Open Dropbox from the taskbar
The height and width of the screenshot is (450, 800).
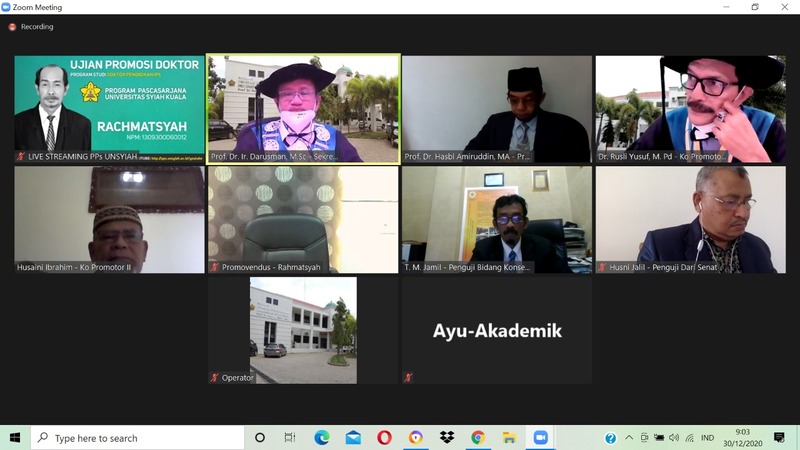pos(446,438)
